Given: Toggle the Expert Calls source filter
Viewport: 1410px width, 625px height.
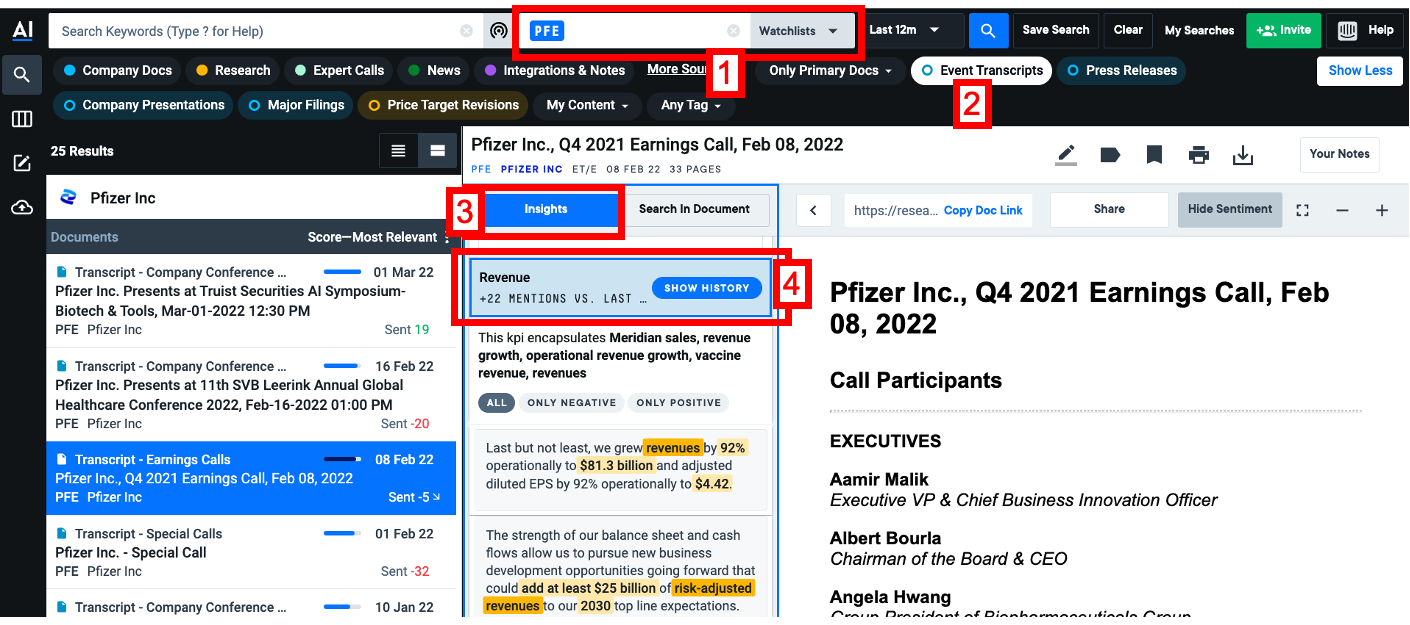Looking at the screenshot, I should click(x=339, y=71).
